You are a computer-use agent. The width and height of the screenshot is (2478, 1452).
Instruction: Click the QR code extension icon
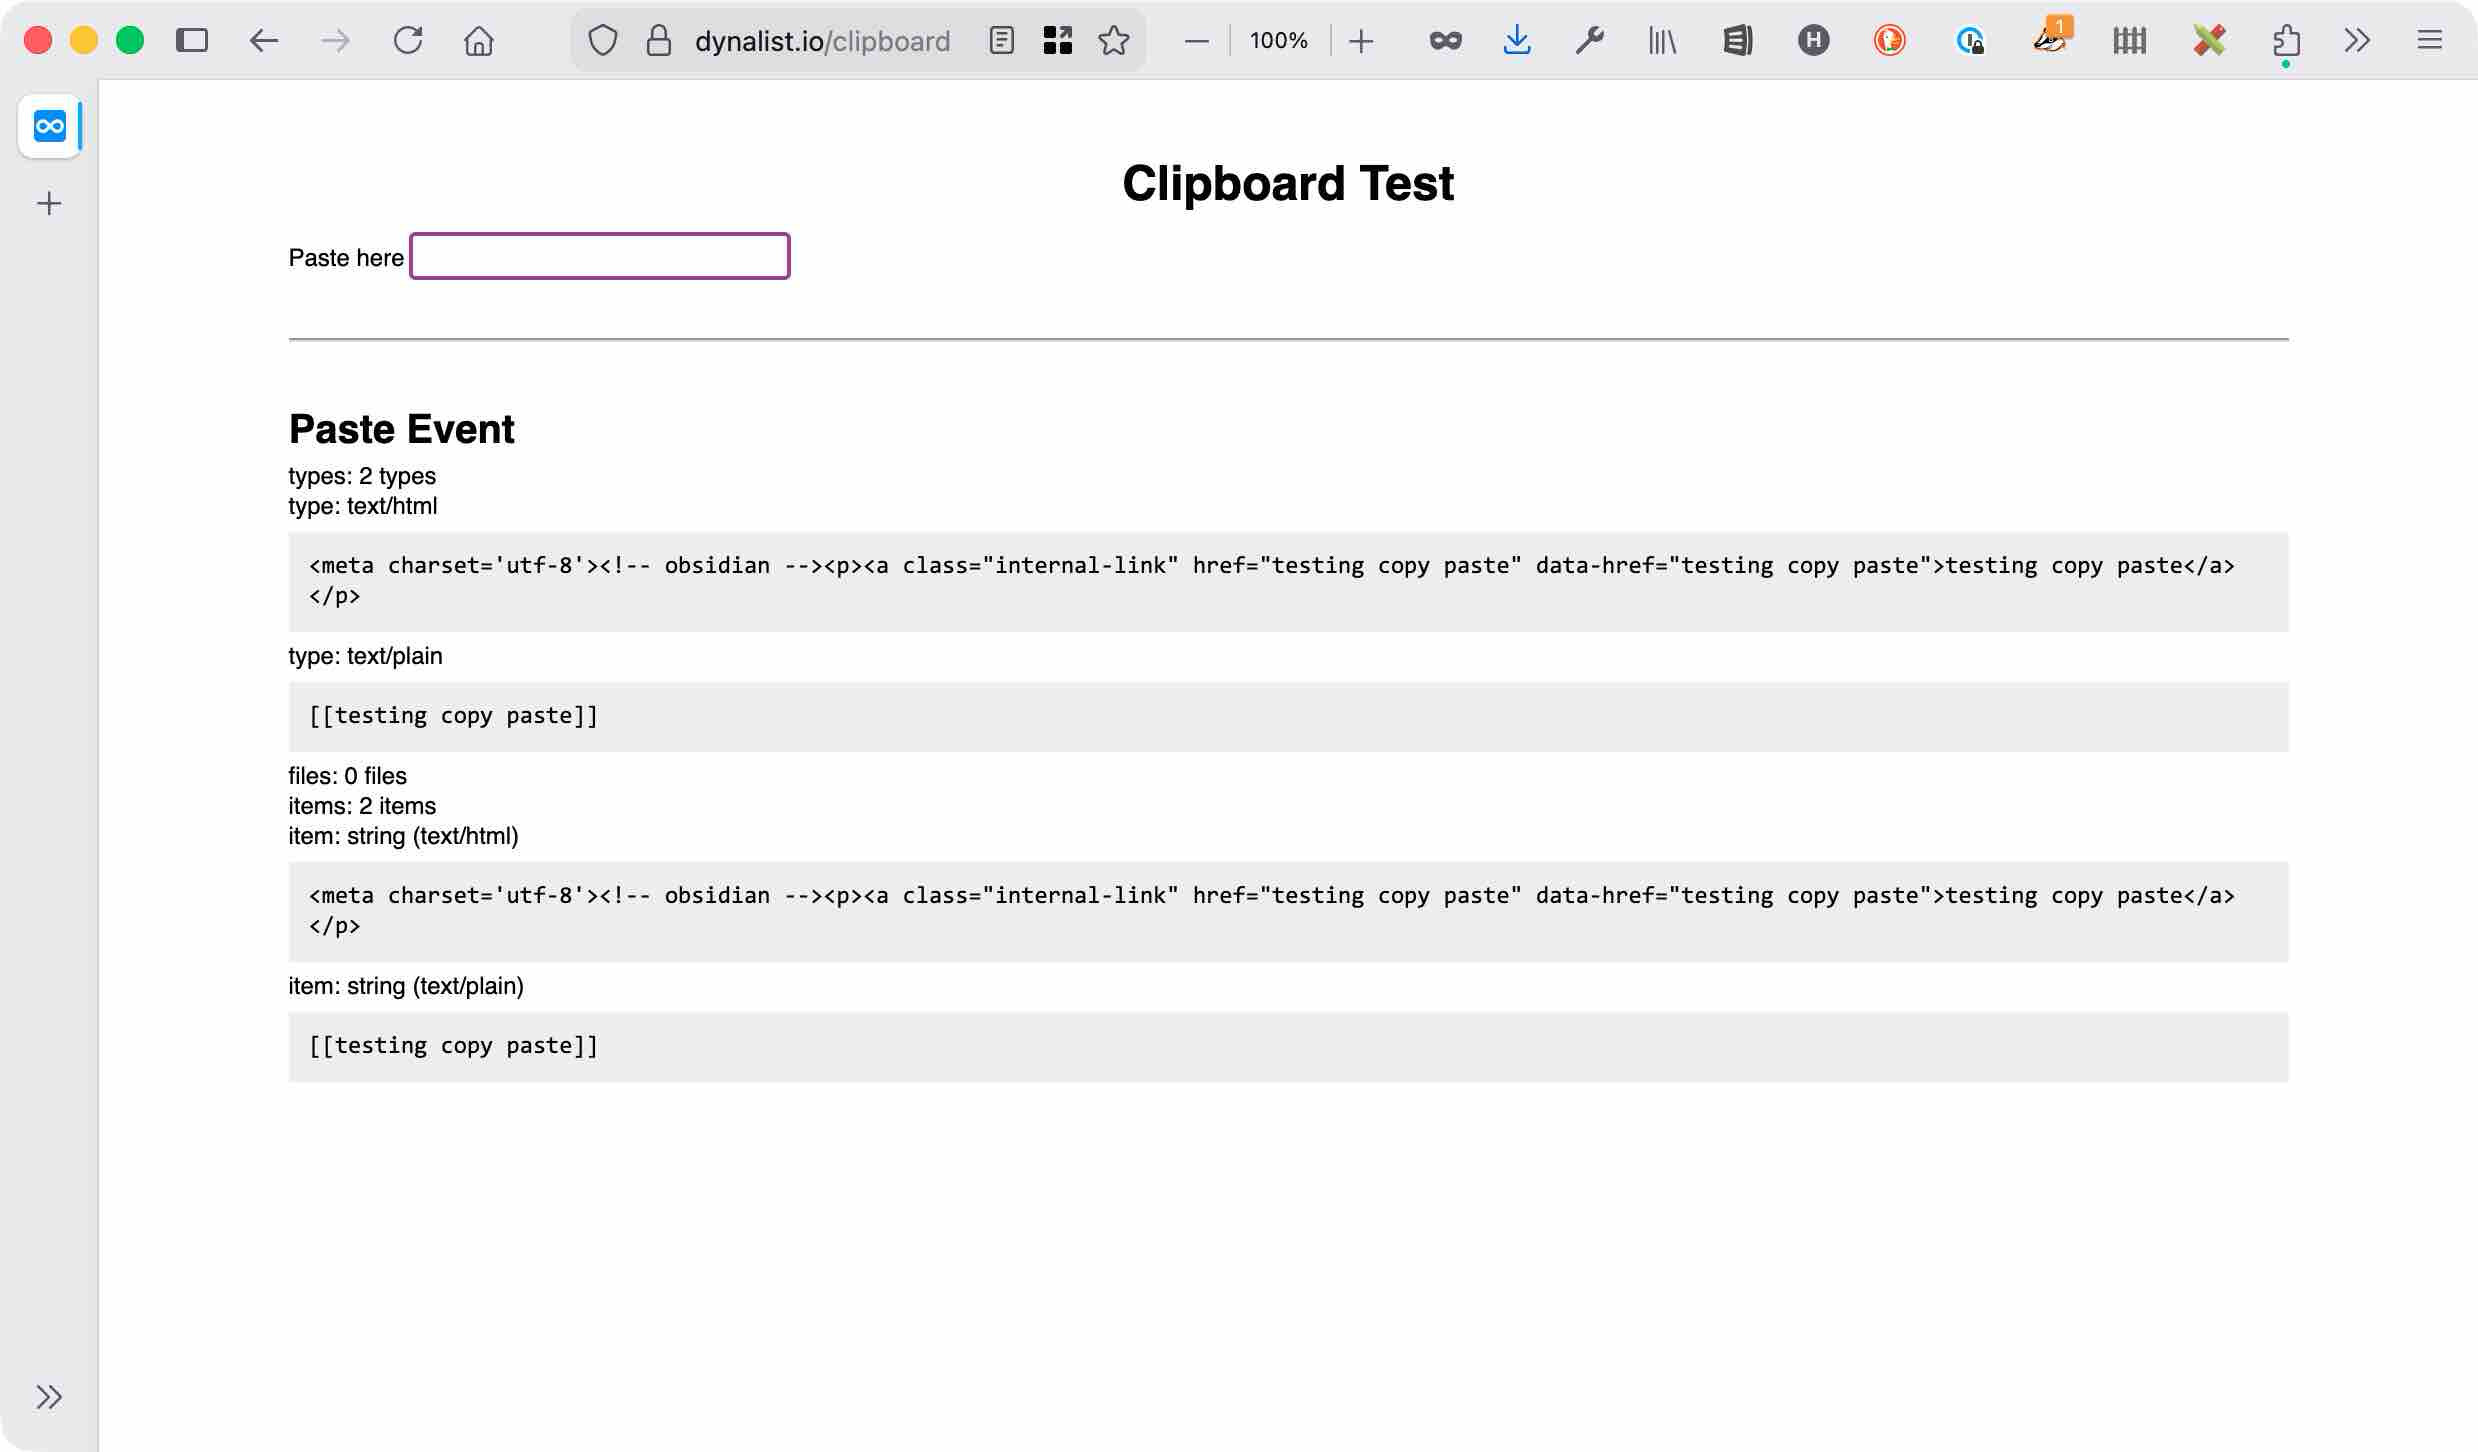(1057, 40)
